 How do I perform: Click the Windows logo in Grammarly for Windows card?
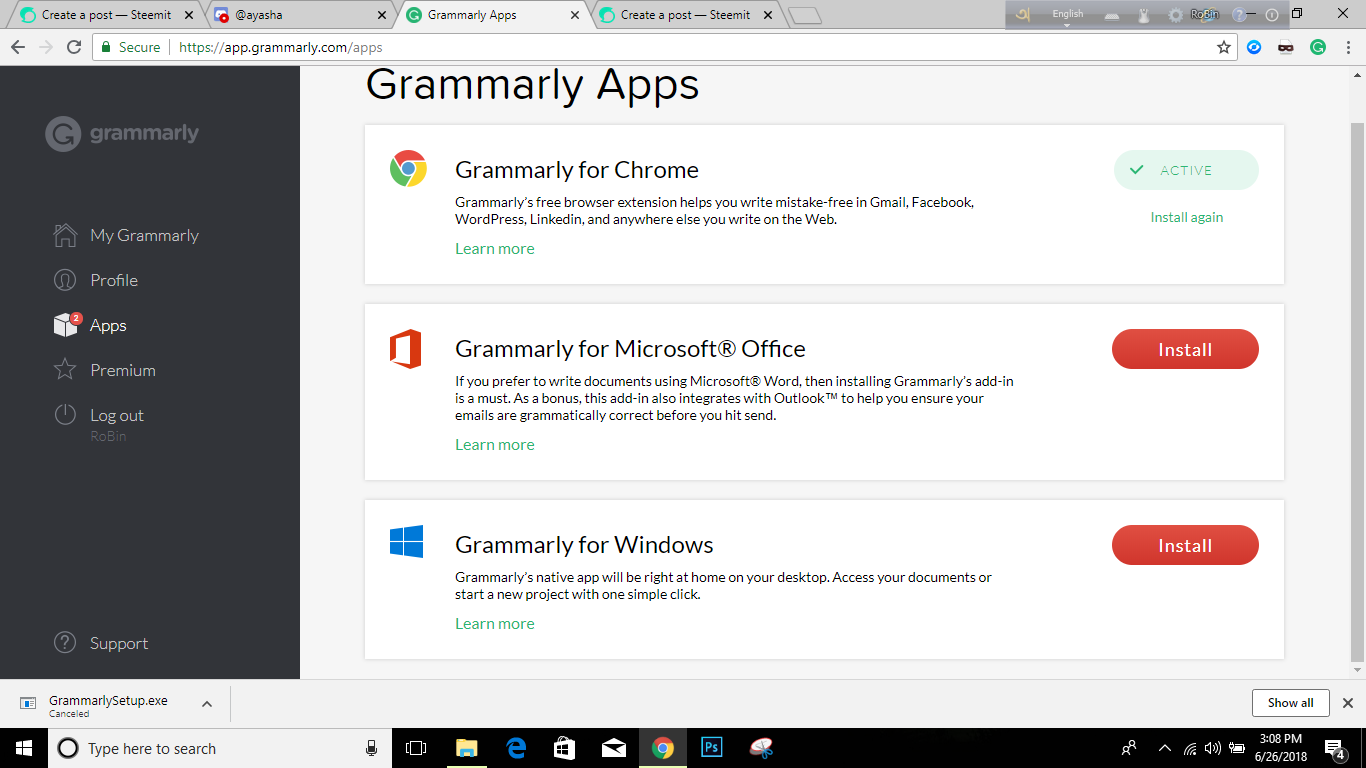point(406,541)
